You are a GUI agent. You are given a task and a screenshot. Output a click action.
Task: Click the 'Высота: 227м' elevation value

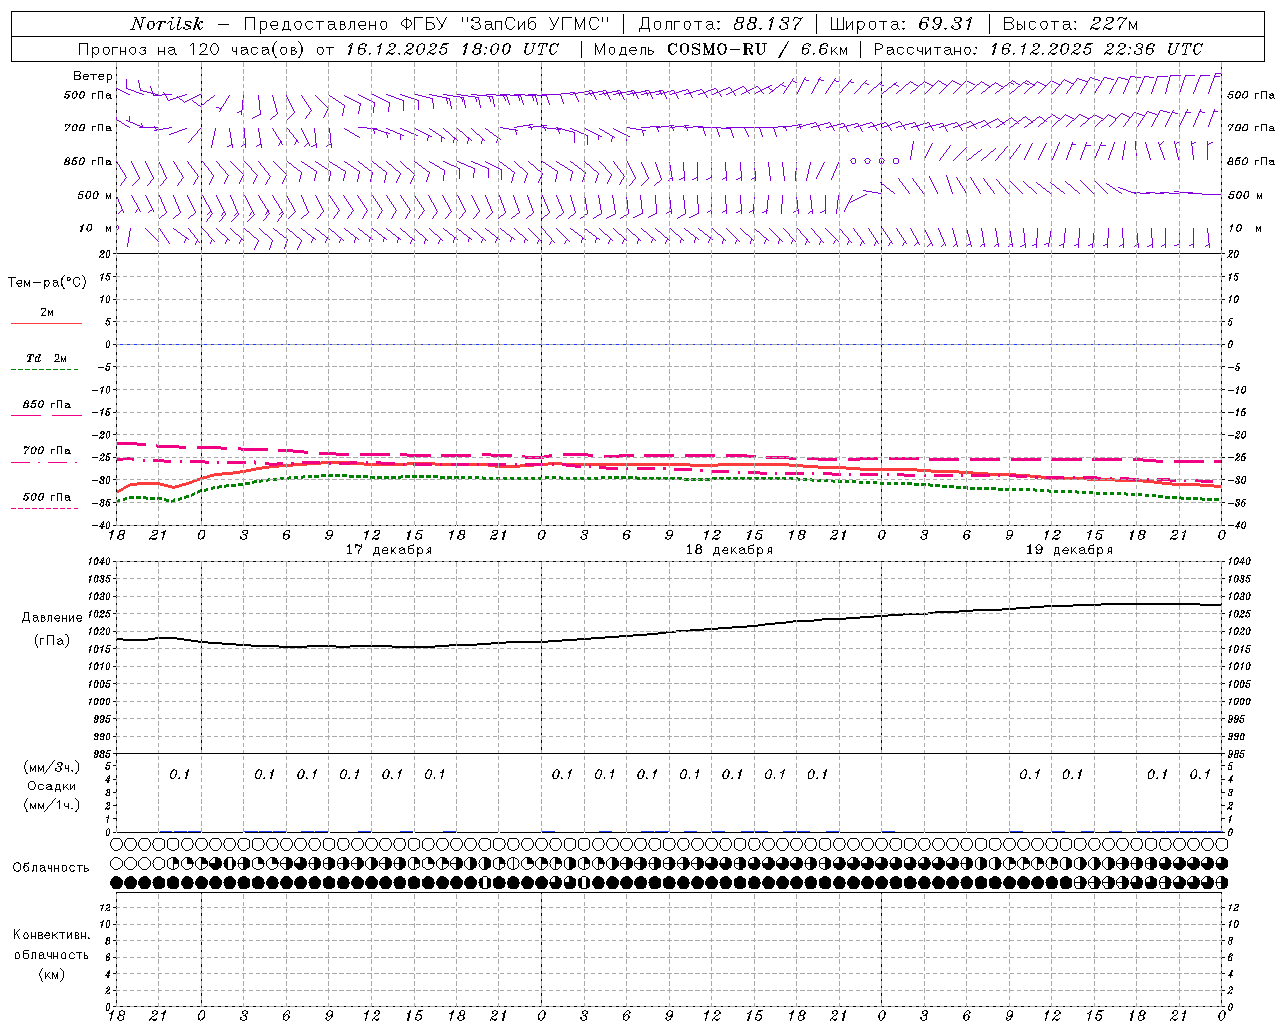pos(1070,24)
